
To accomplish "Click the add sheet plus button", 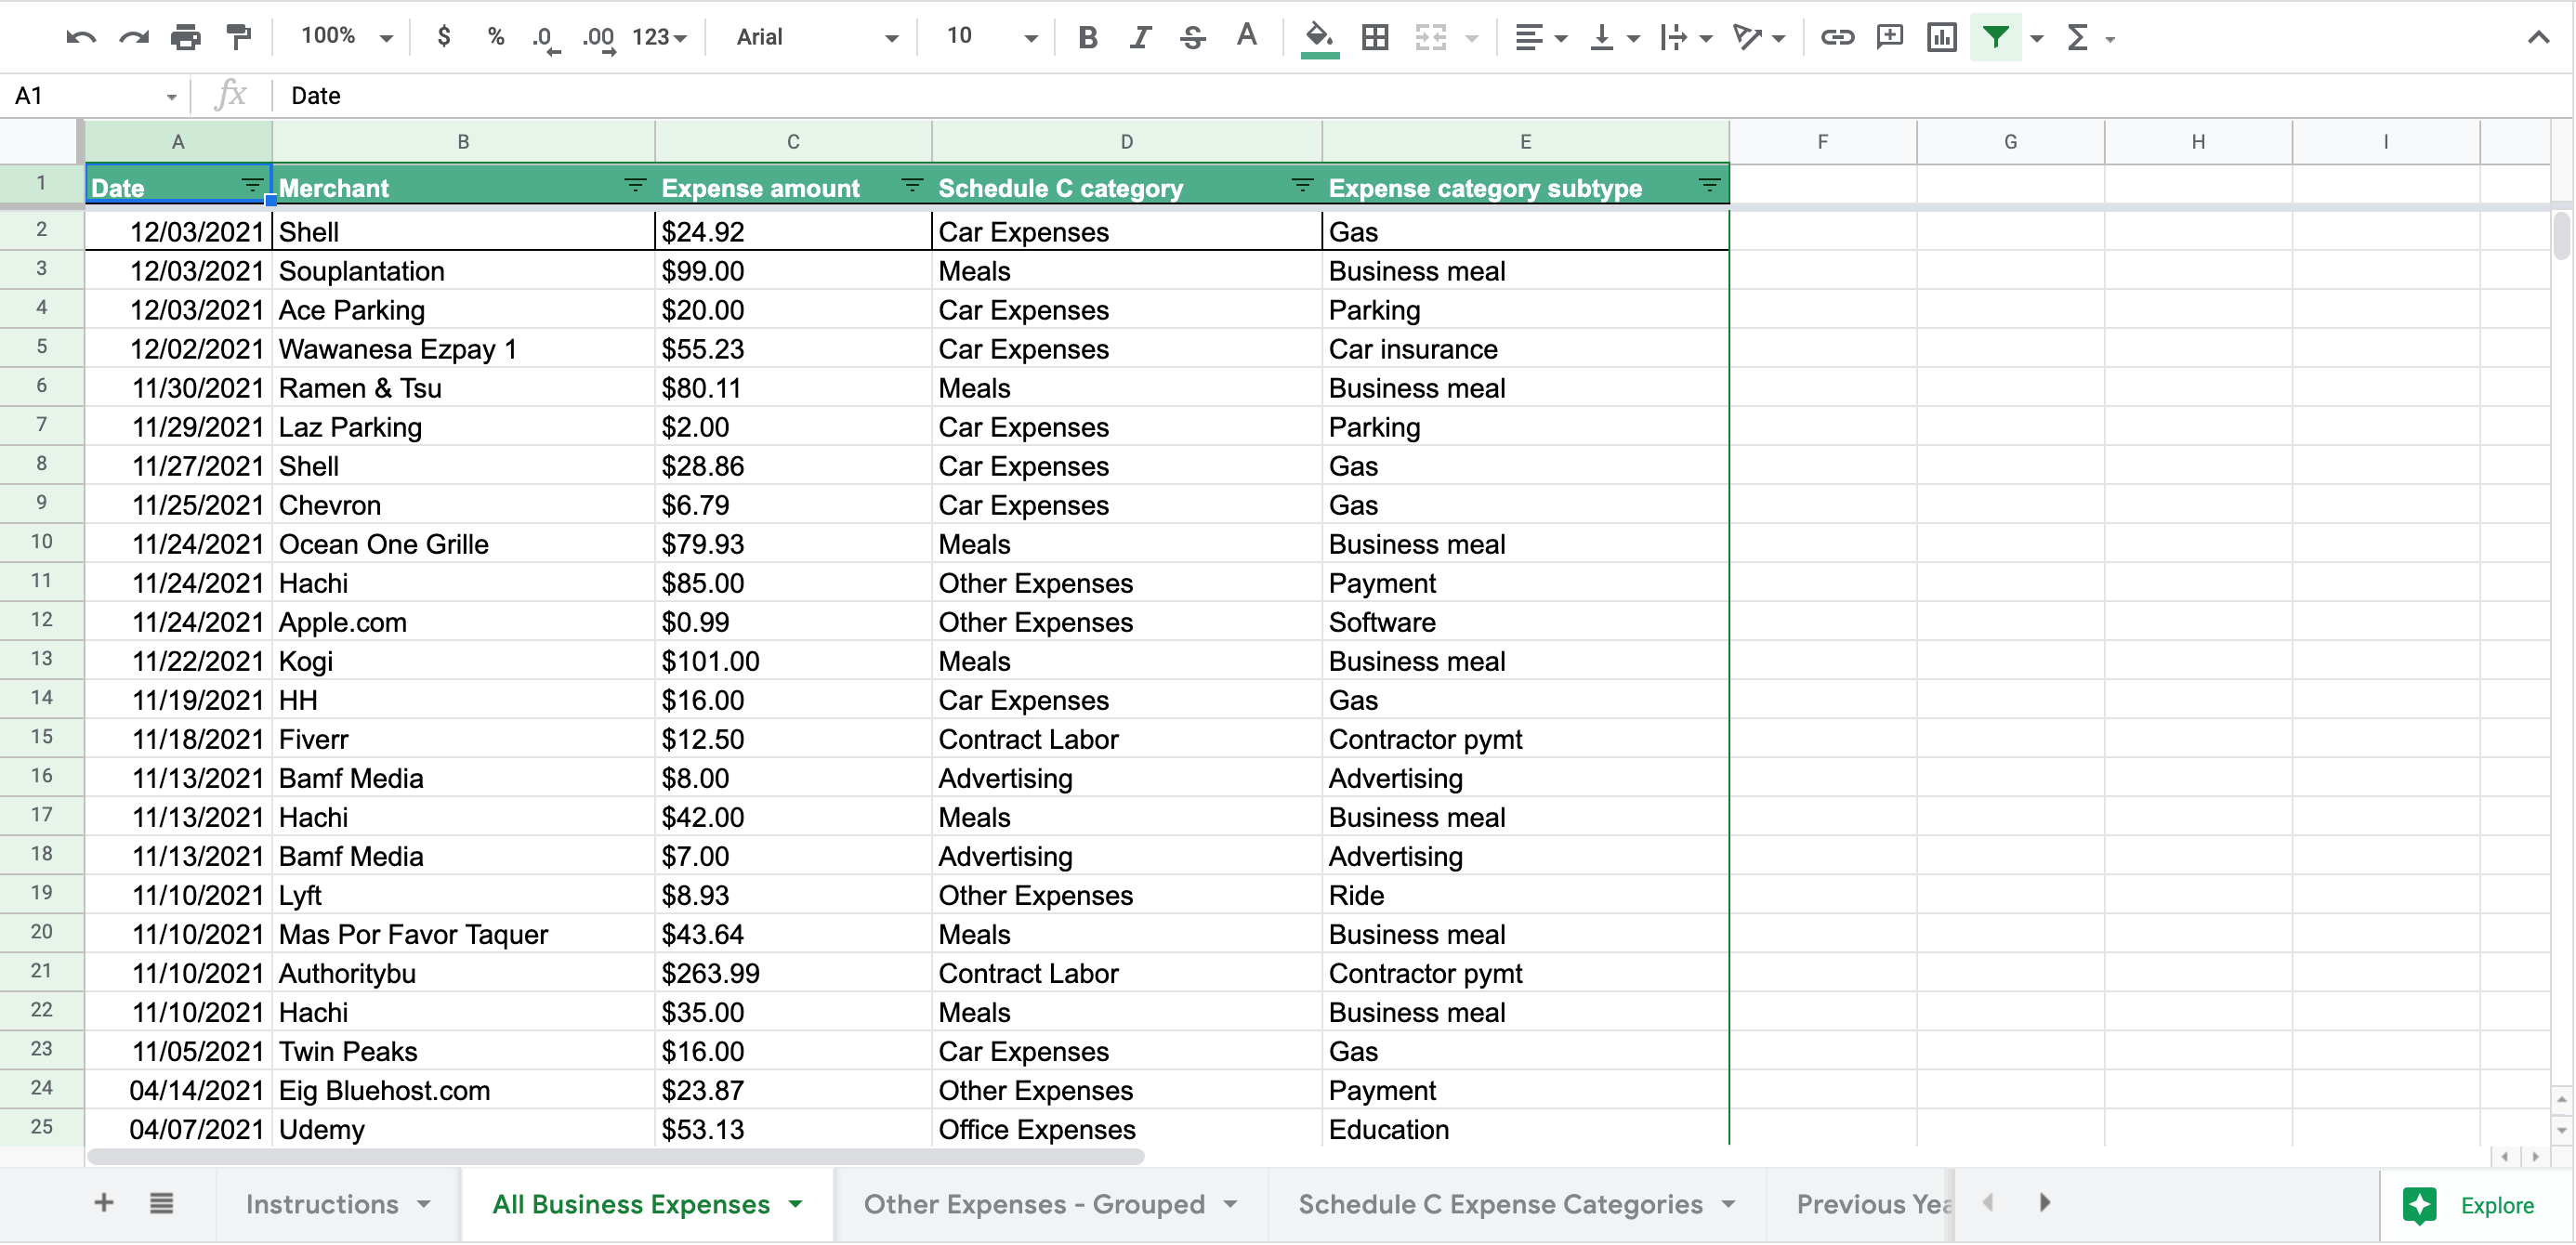I will (x=104, y=1203).
